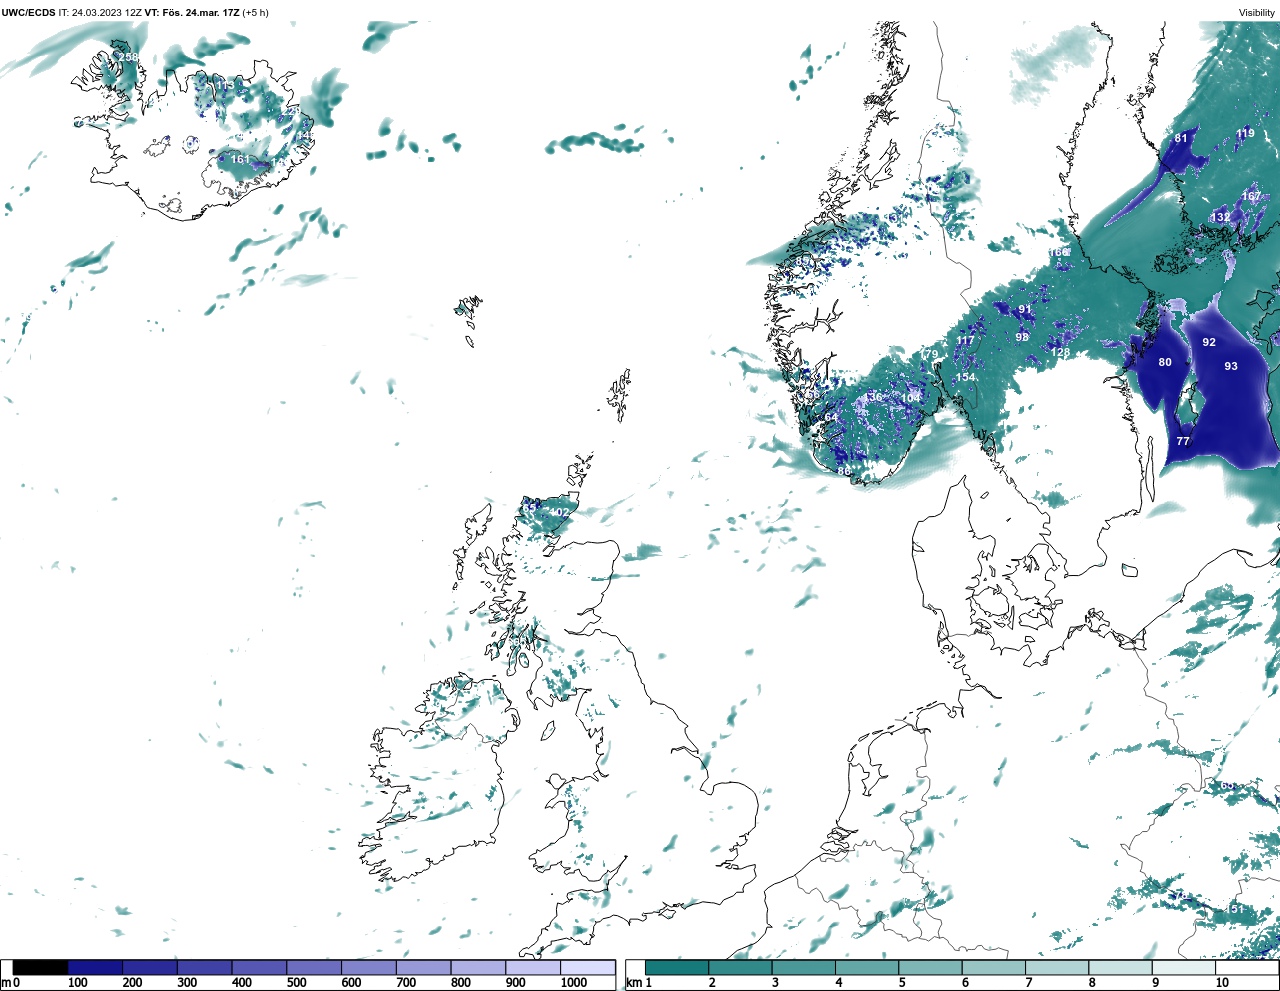Click the 128 value on map
1280x991 pixels.
coord(1060,352)
